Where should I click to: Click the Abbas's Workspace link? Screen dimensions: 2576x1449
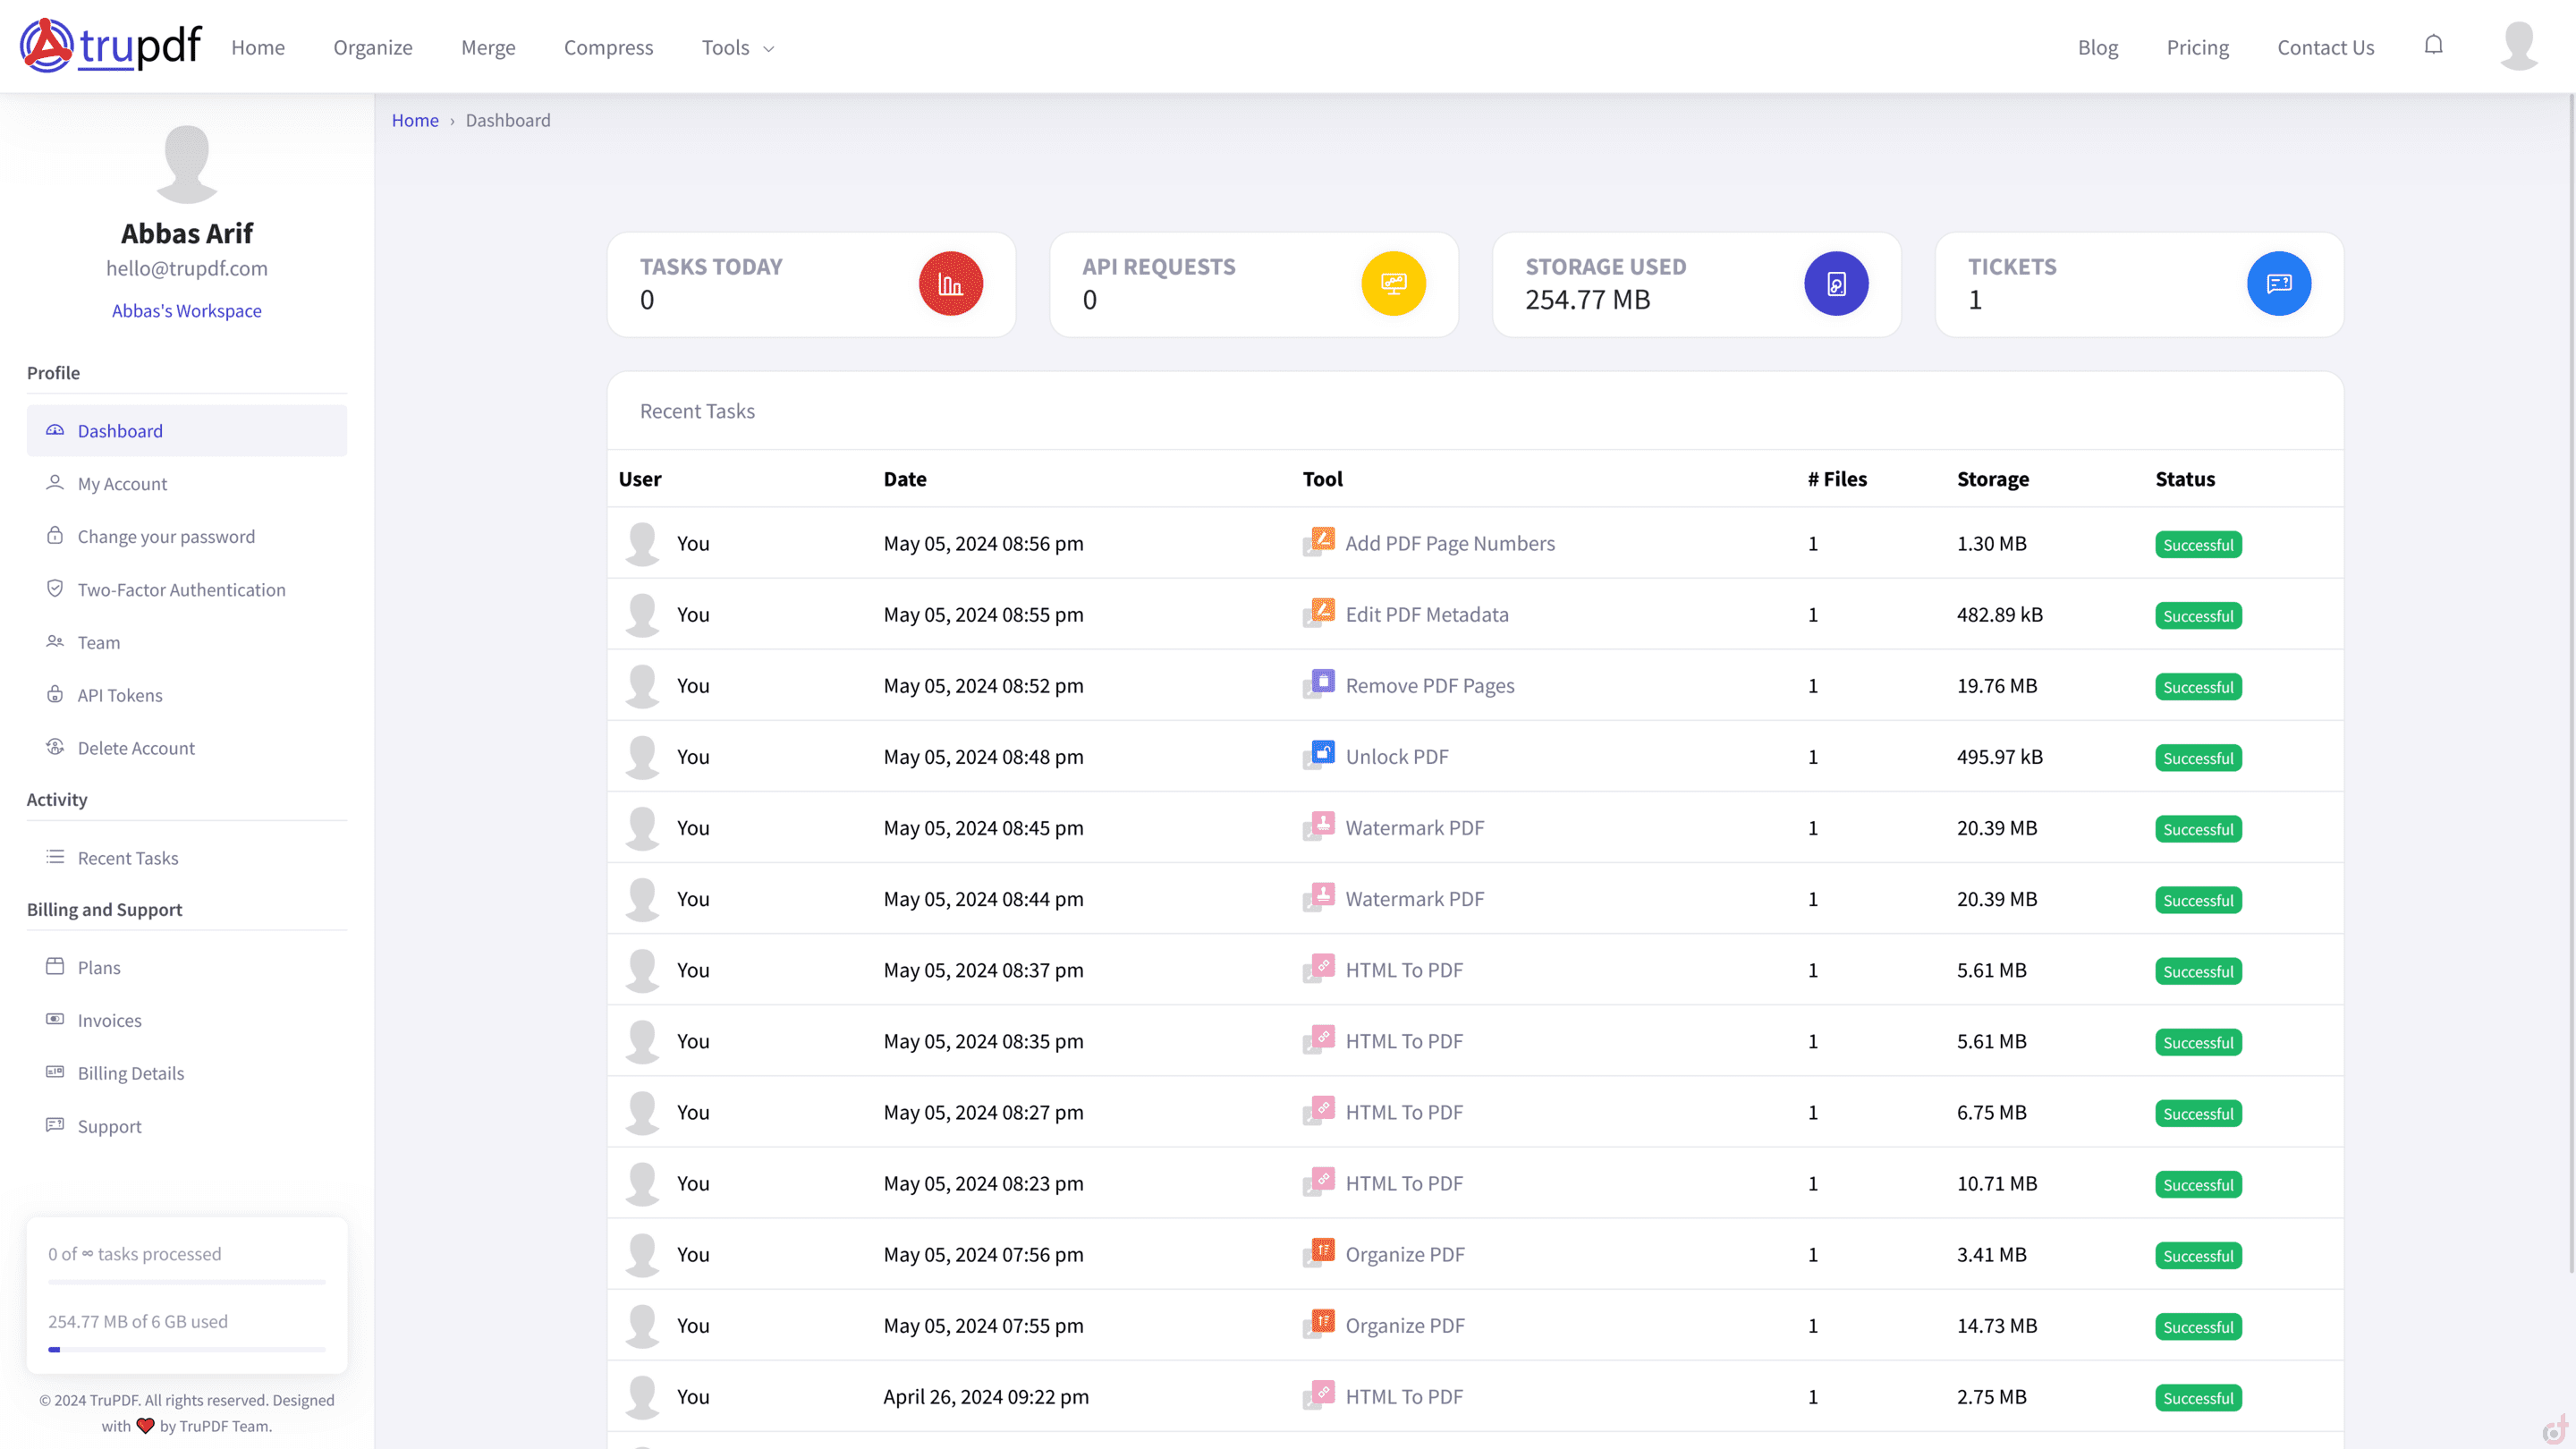click(x=187, y=311)
